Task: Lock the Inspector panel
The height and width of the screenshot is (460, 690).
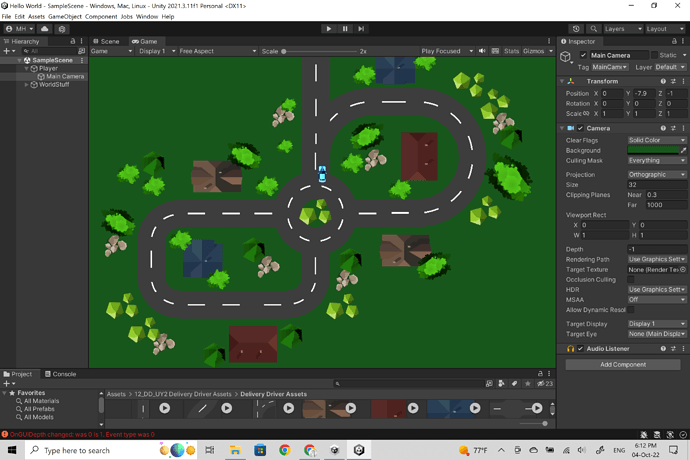Action: pos(674,41)
